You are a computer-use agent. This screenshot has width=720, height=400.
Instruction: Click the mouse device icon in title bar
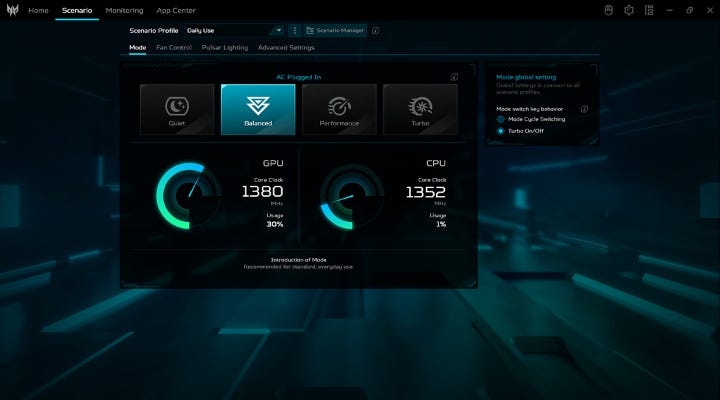pos(608,10)
